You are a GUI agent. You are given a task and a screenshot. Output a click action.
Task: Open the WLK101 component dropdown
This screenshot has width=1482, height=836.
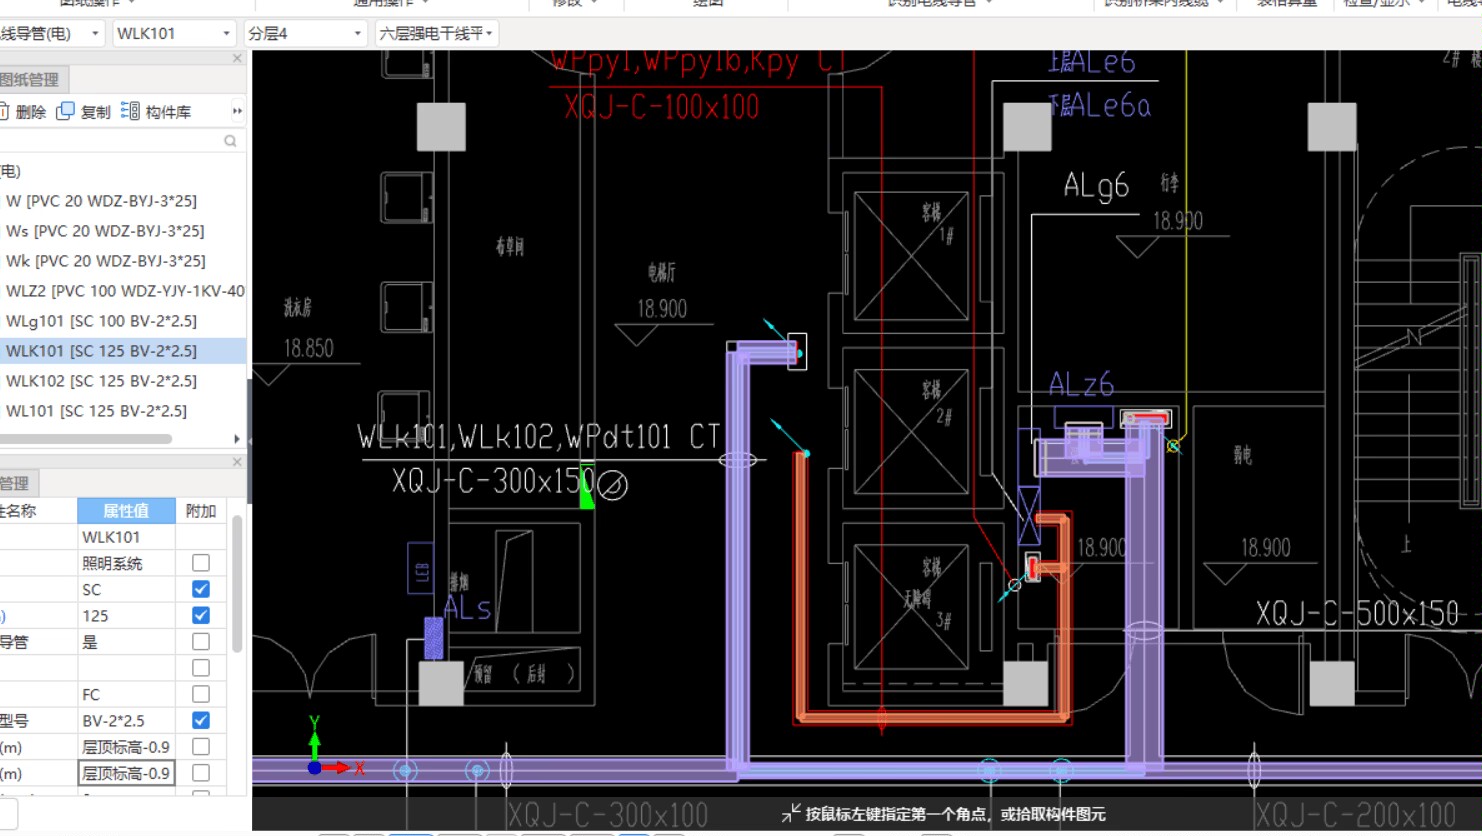(x=174, y=33)
